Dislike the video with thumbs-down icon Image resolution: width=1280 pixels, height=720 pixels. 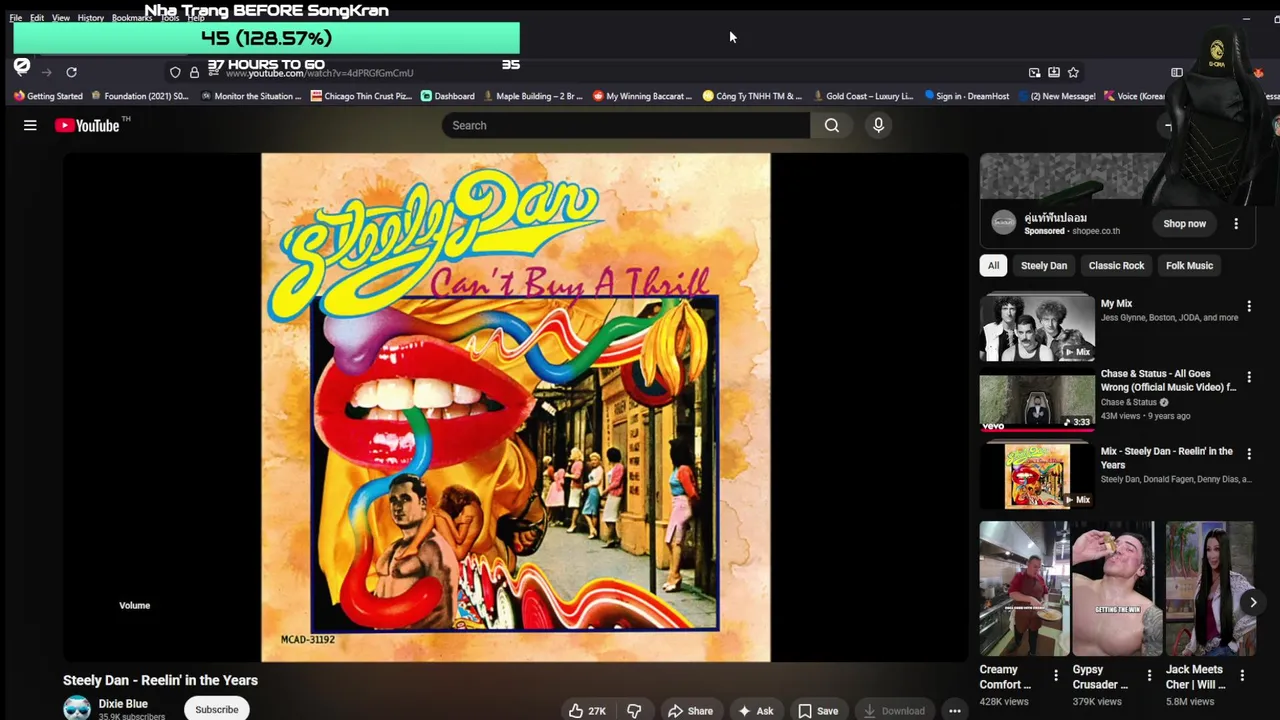634,710
